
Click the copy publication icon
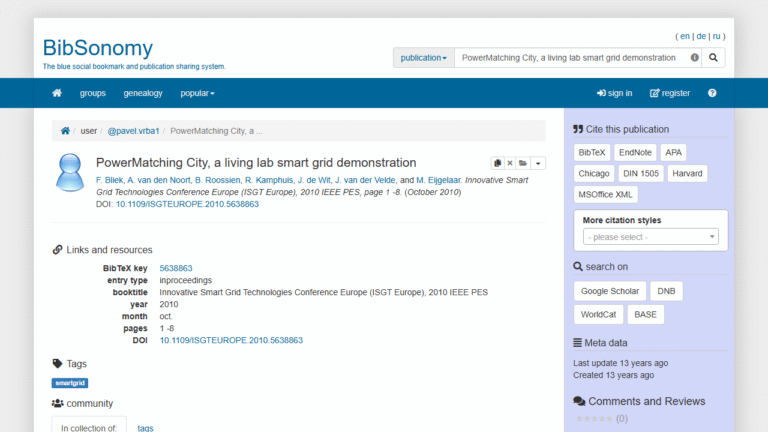pos(496,163)
